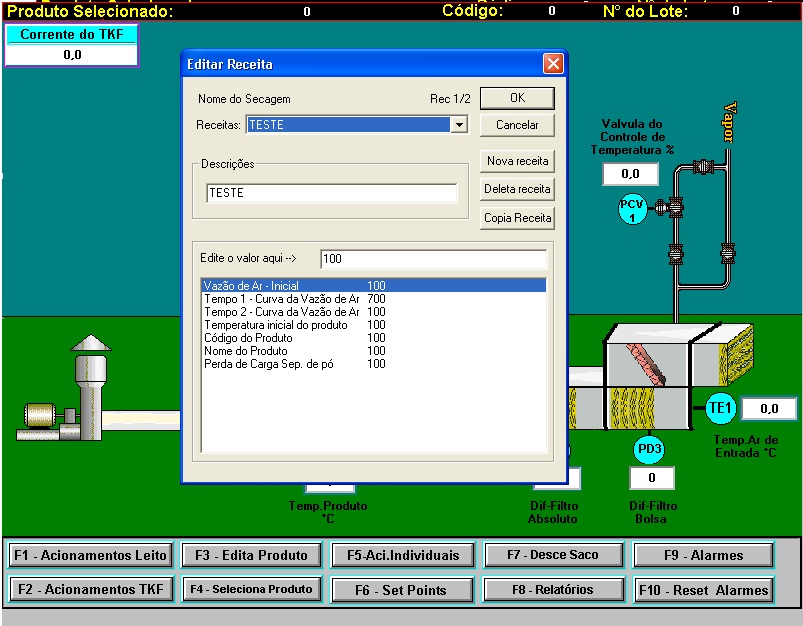Open the Receitas dropdown list

459,125
